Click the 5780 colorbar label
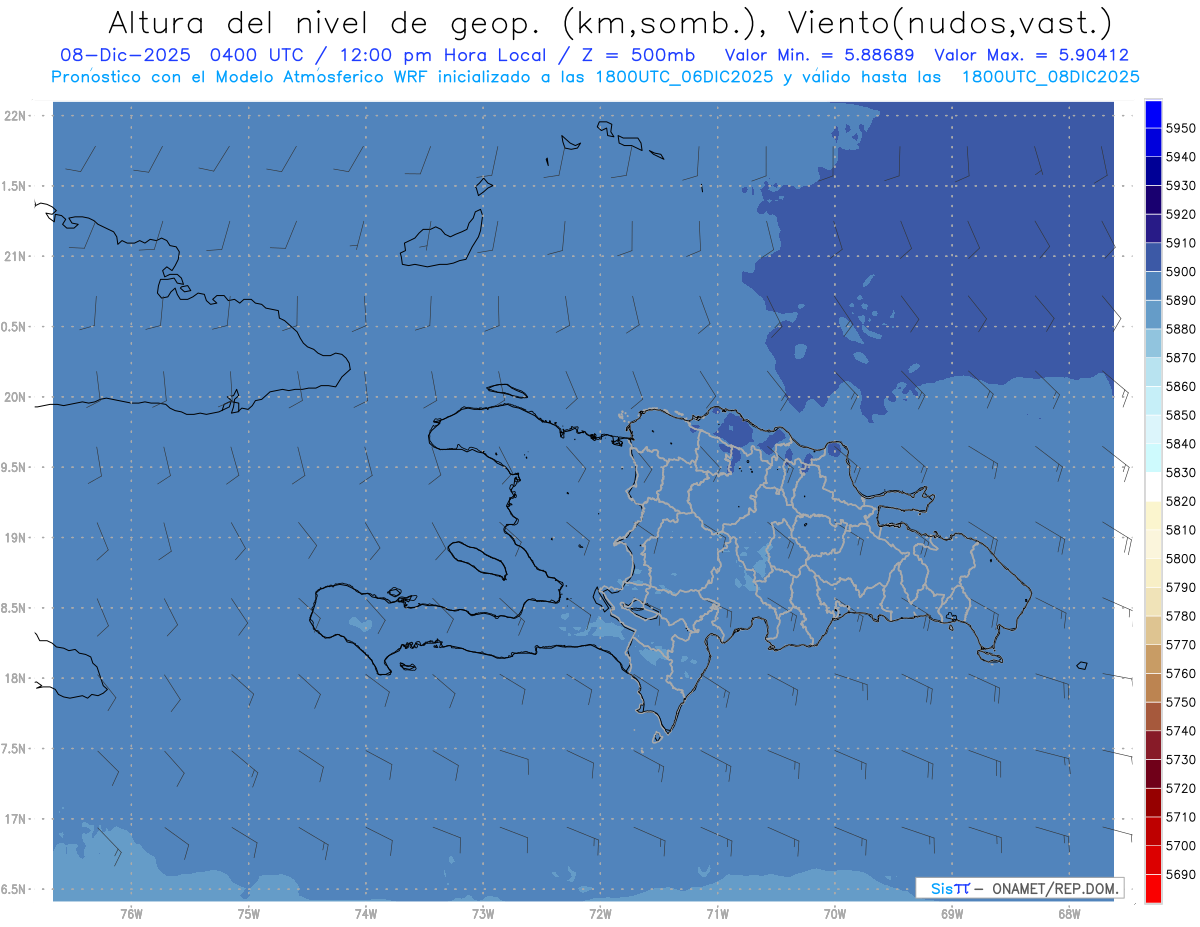The width and height of the screenshot is (1200, 927). [1180, 616]
